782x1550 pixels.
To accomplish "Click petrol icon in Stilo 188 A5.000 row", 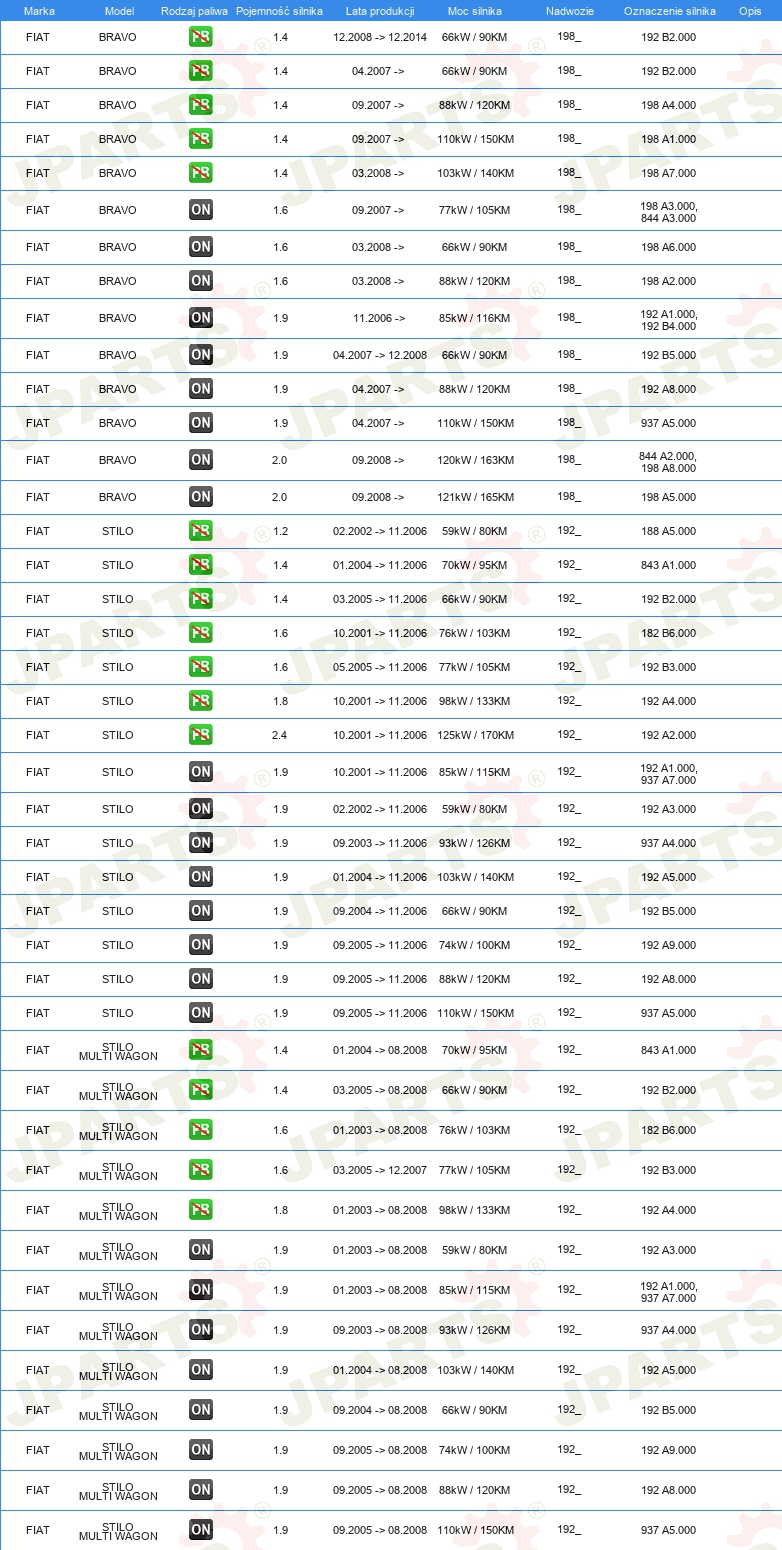I will [x=201, y=531].
